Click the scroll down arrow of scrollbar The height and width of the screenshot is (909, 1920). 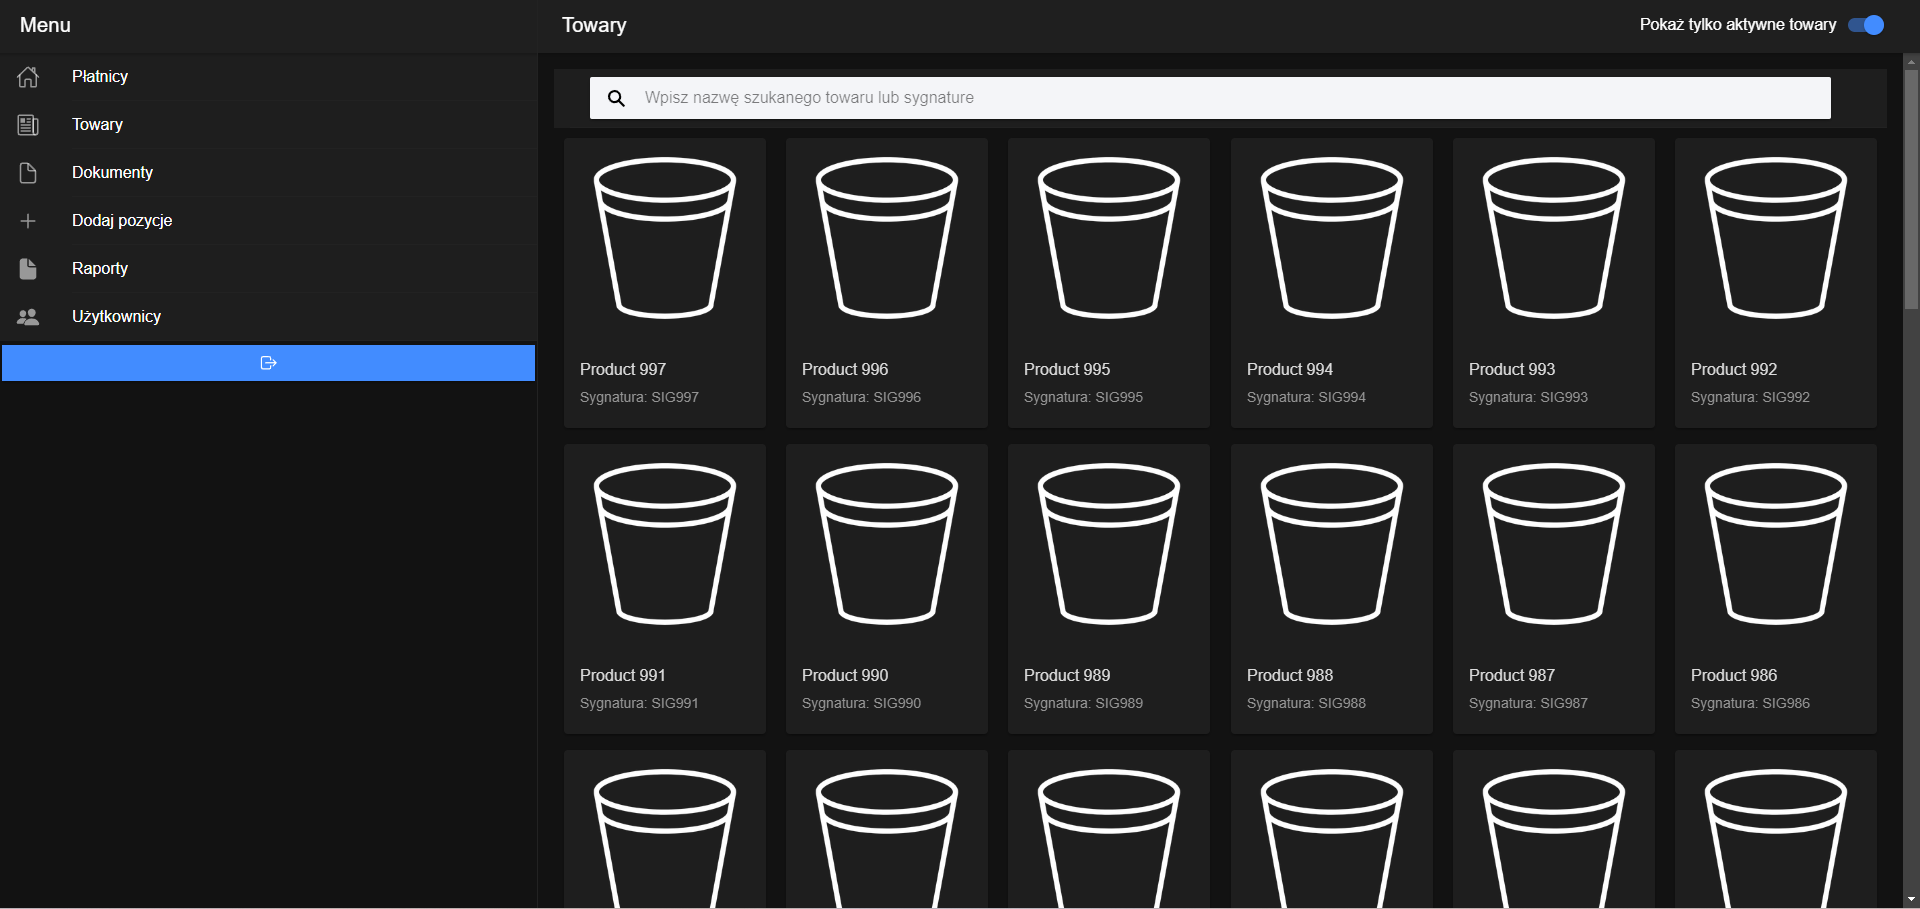tap(1911, 899)
